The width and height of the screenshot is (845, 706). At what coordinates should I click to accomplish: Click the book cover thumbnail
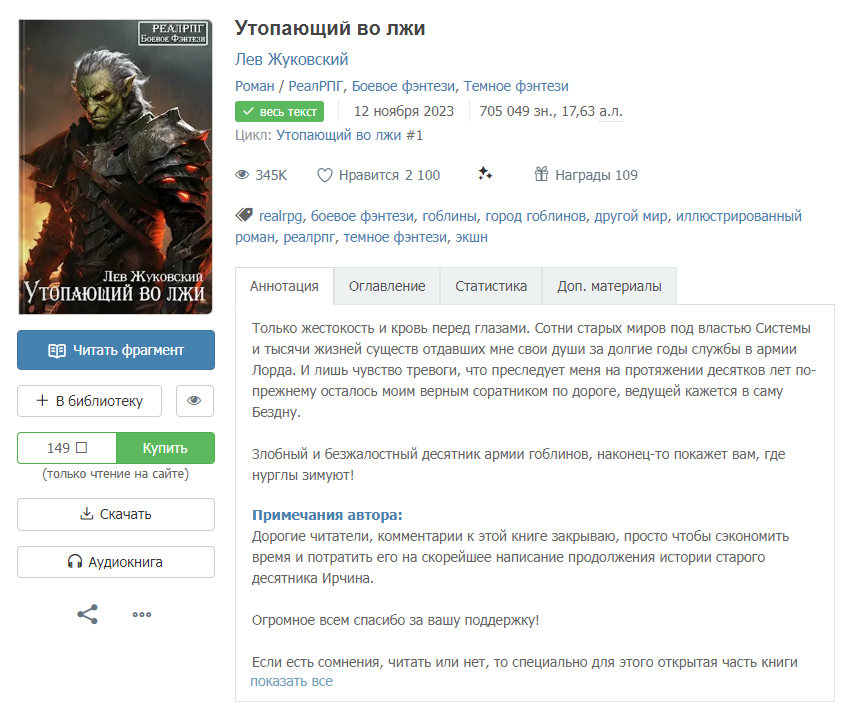tap(115, 167)
